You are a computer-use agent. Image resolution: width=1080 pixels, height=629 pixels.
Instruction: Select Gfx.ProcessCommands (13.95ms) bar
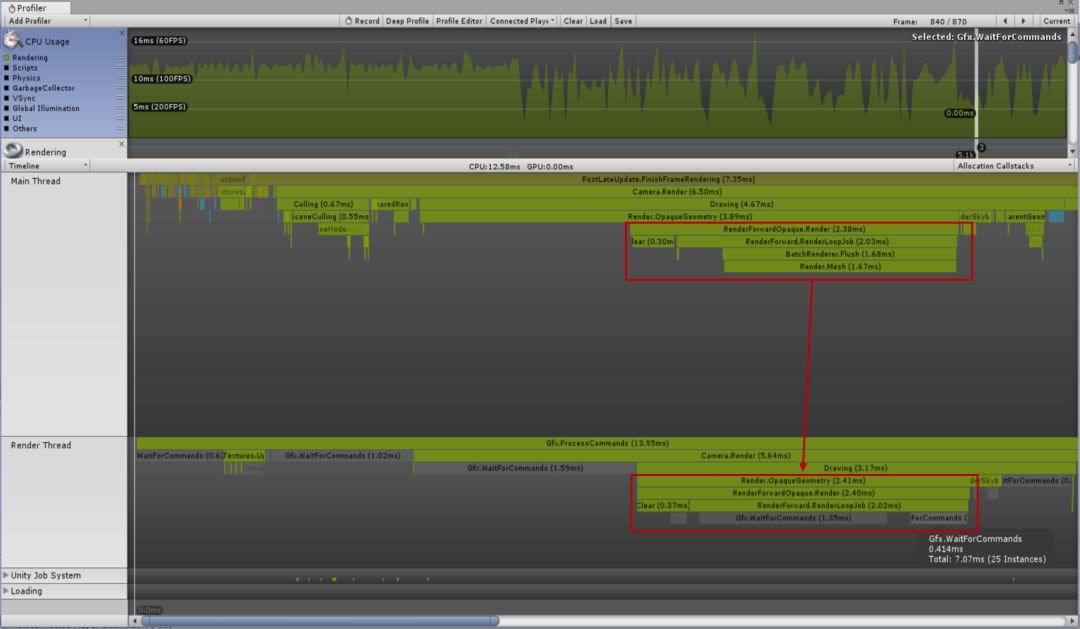click(607, 443)
